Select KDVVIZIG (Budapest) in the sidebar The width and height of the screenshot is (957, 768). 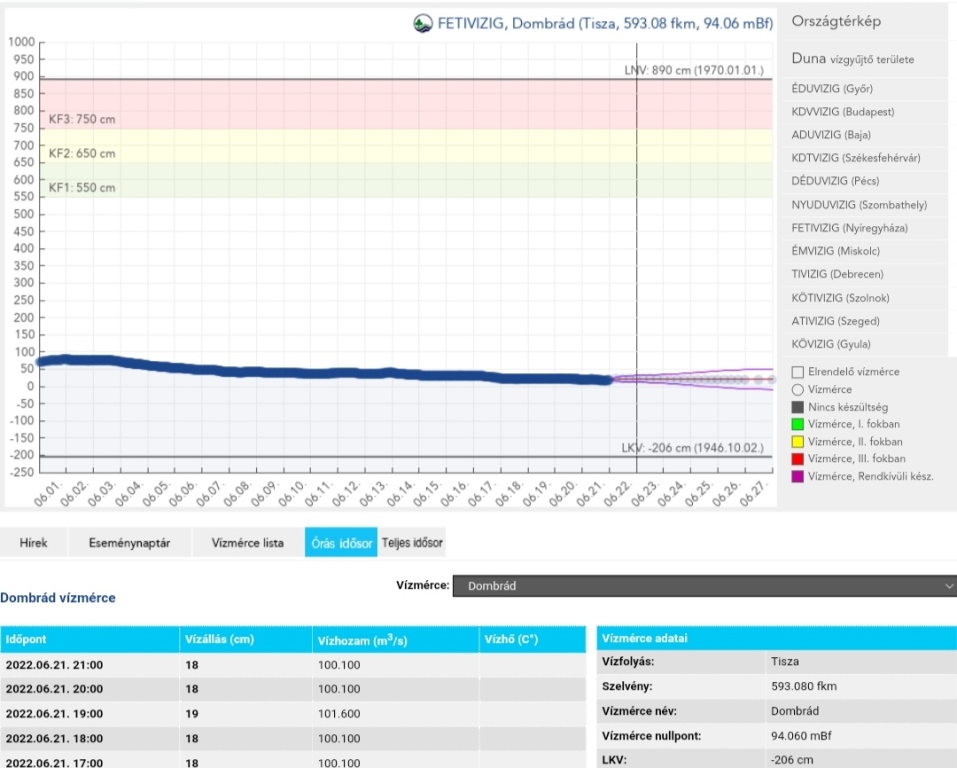click(x=842, y=112)
